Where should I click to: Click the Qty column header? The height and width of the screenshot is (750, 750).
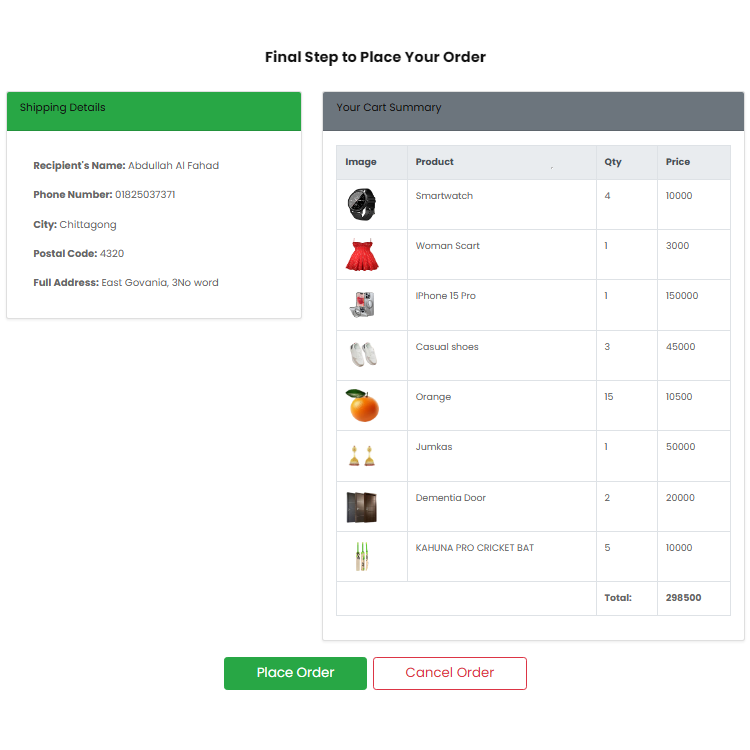coord(613,162)
